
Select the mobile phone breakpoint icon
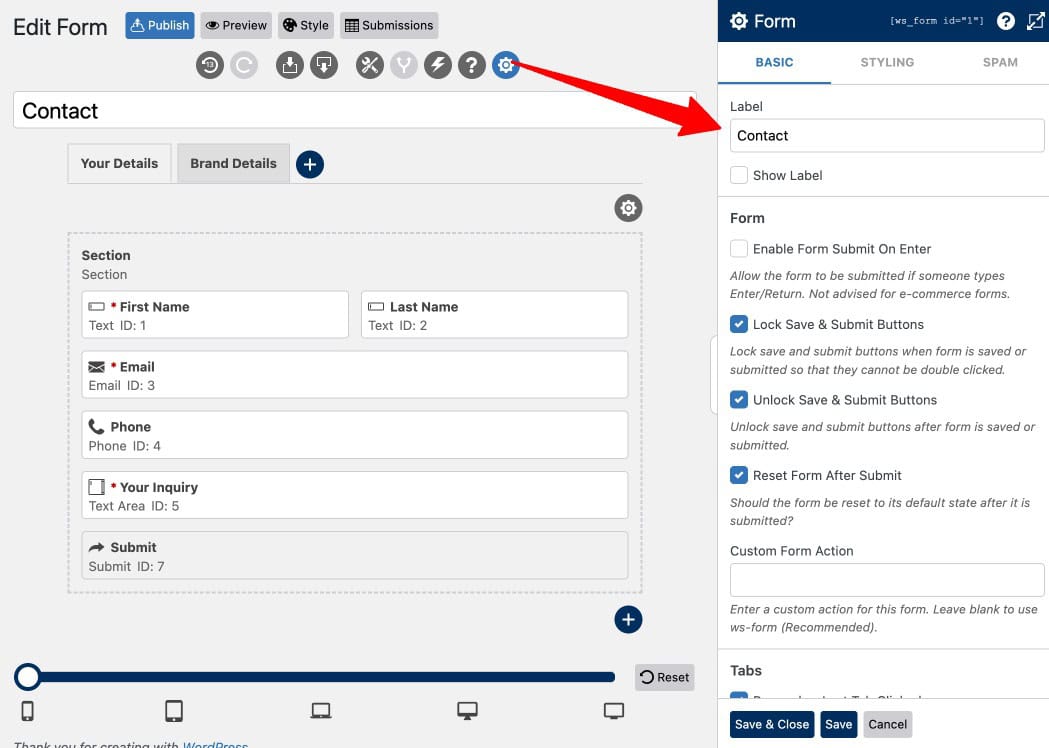point(27,711)
